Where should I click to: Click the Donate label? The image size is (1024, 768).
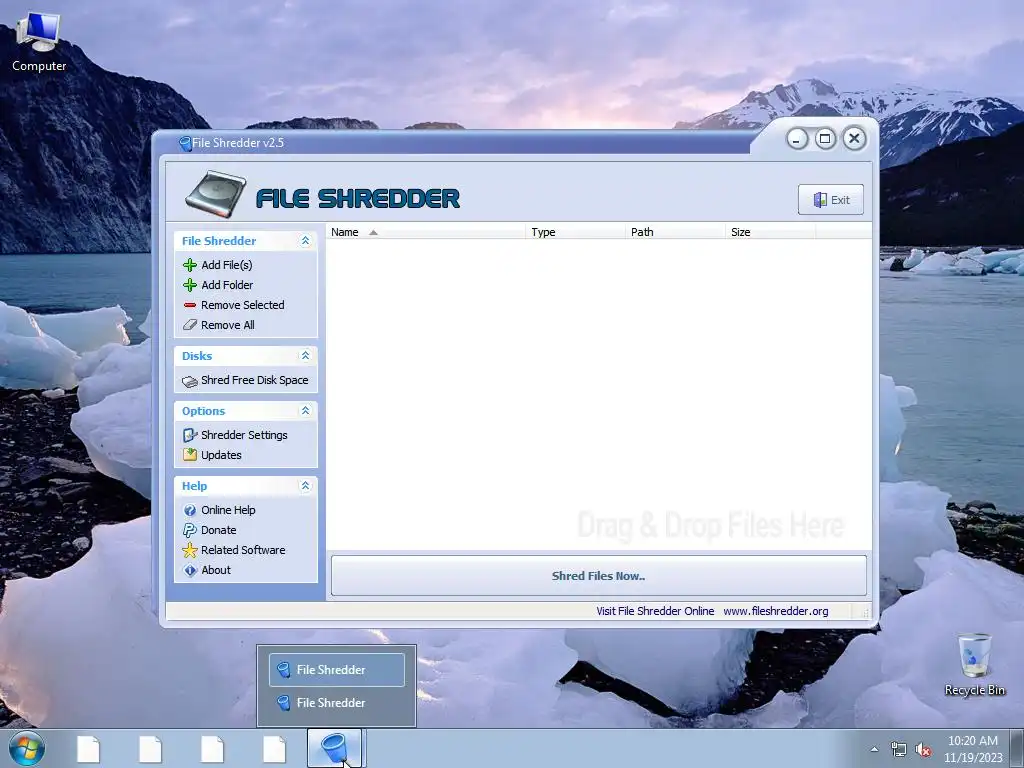coord(218,530)
